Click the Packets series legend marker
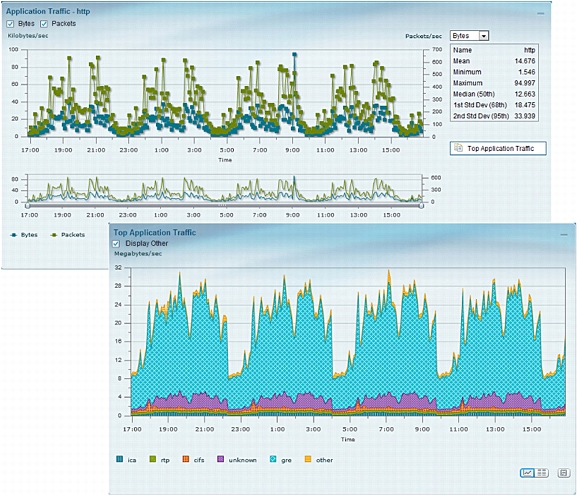The width and height of the screenshot is (578, 496). [54, 235]
